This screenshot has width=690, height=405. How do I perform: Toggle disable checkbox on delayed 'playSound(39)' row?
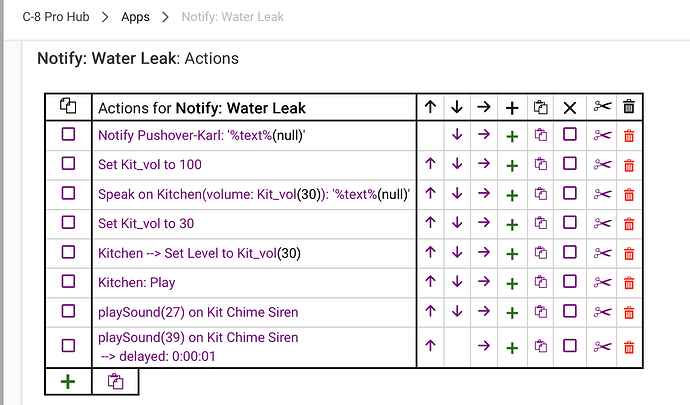click(570, 346)
